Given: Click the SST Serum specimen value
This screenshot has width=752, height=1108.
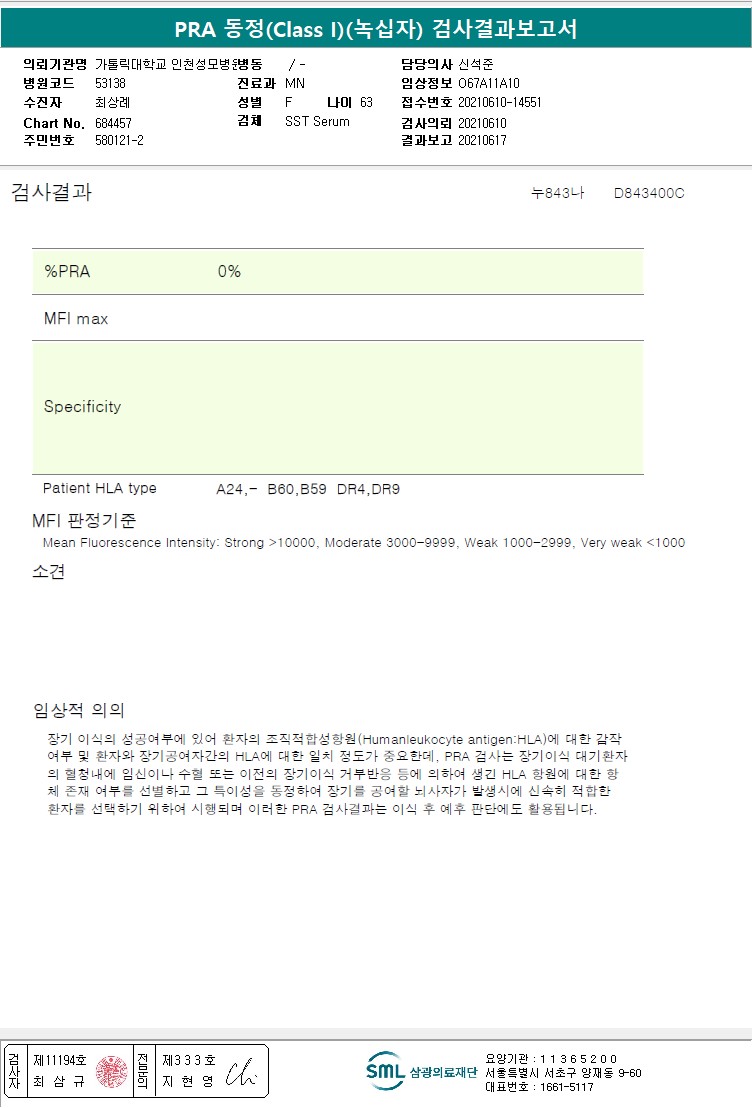Looking at the screenshot, I should tap(317, 122).
